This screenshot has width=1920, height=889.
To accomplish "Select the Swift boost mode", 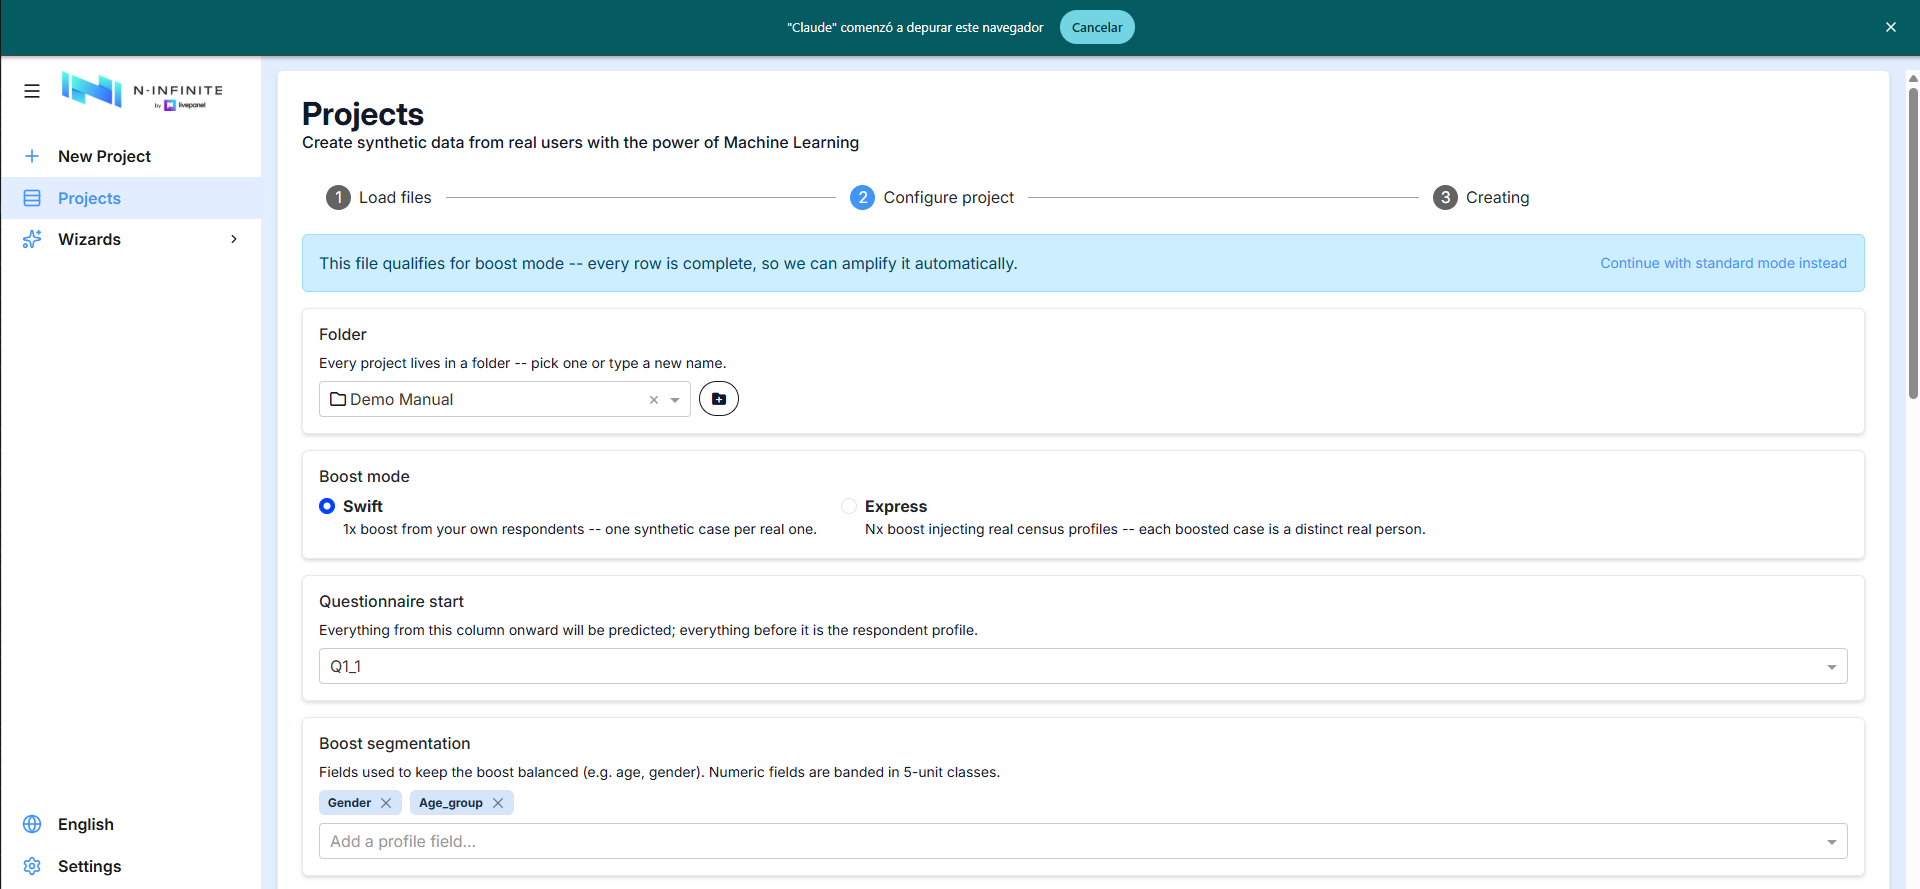I will (327, 506).
